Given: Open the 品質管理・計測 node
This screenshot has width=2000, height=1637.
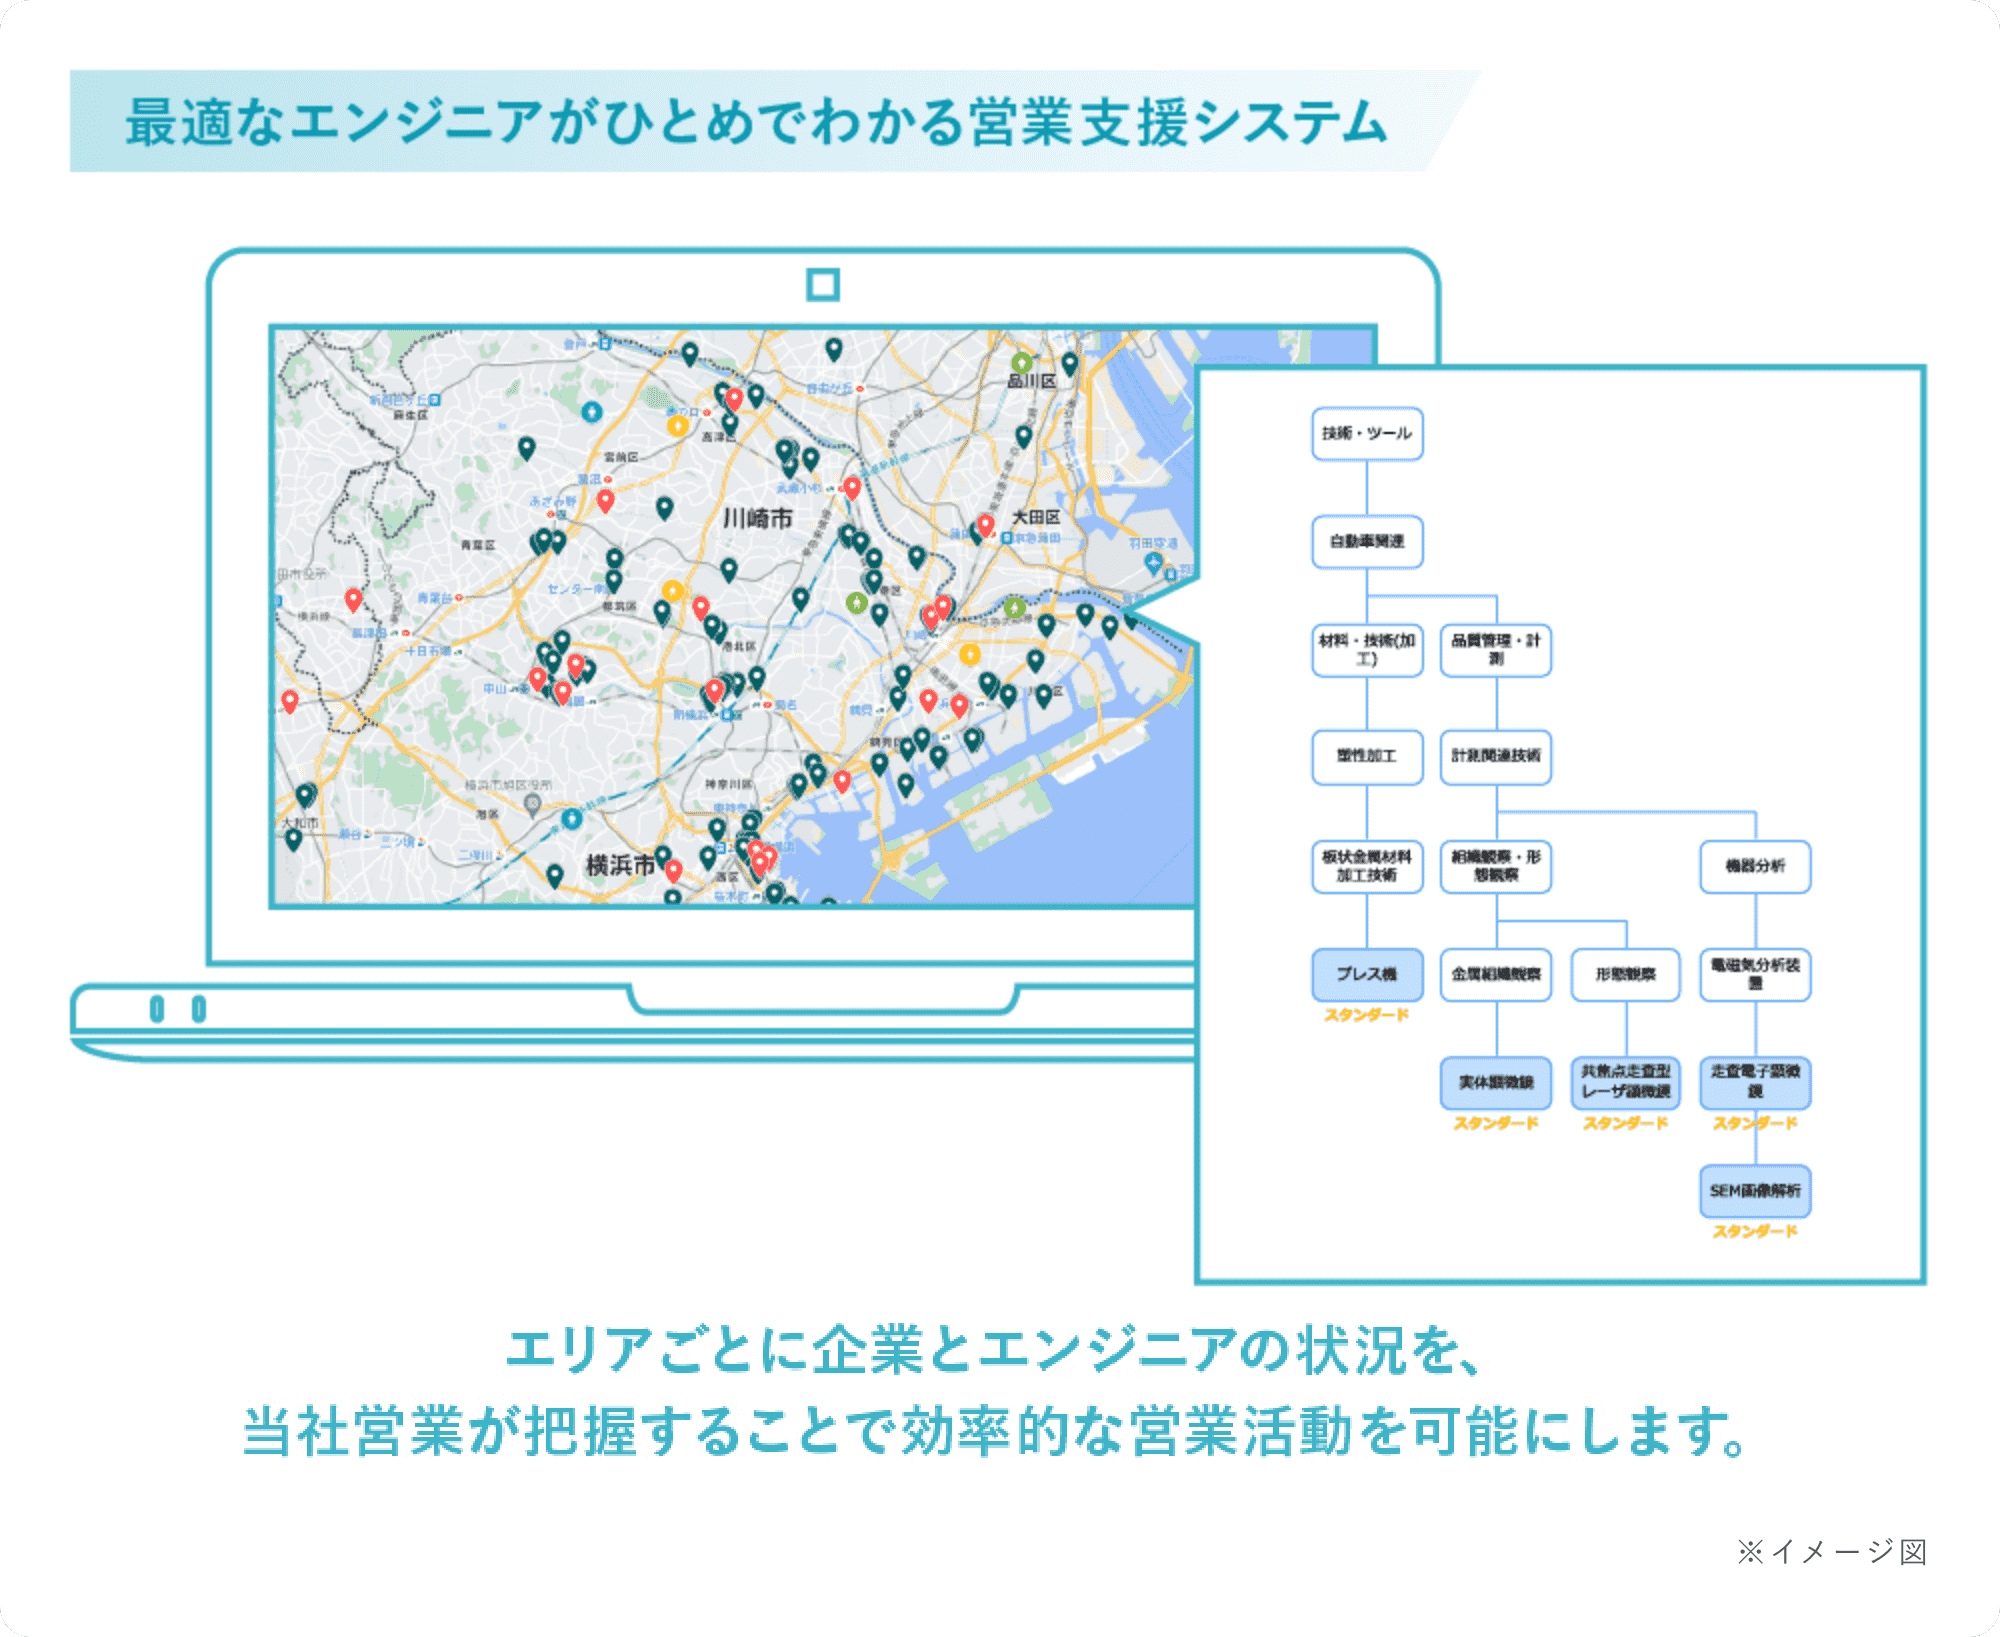Looking at the screenshot, I should tap(1496, 650).
